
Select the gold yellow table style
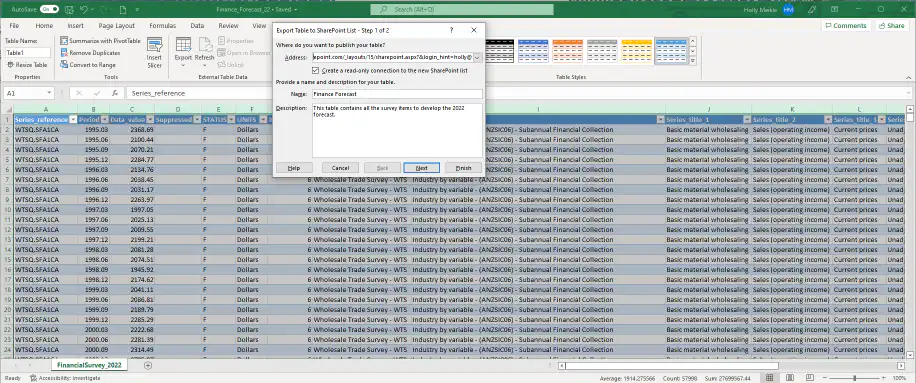636,51
